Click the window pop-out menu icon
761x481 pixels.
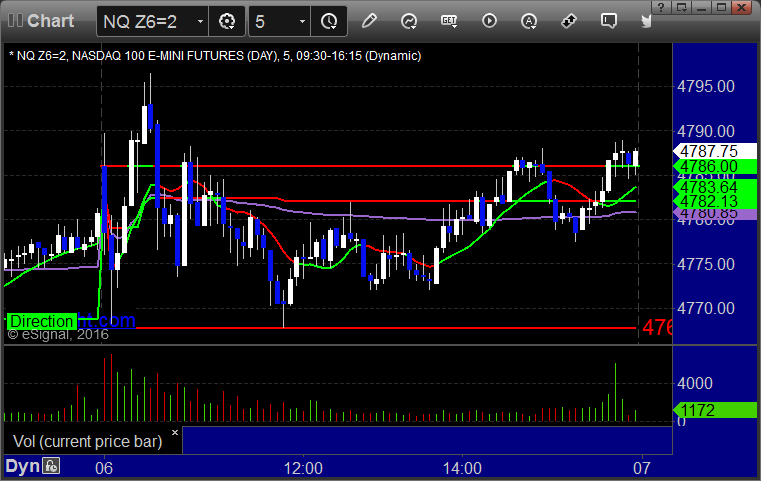point(681,7)
